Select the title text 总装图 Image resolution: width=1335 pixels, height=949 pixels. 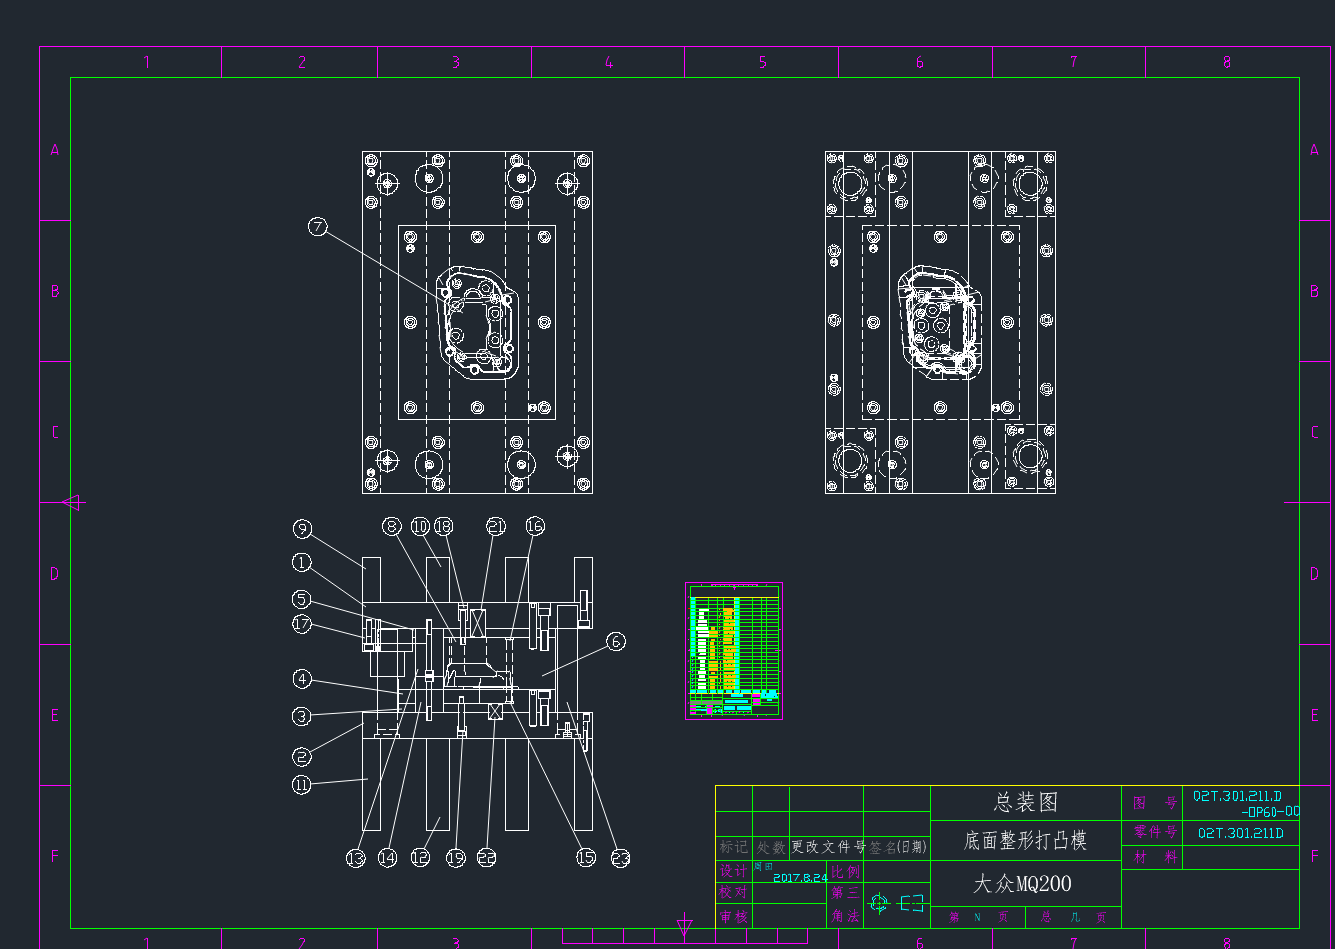[x=1026, y=803]
